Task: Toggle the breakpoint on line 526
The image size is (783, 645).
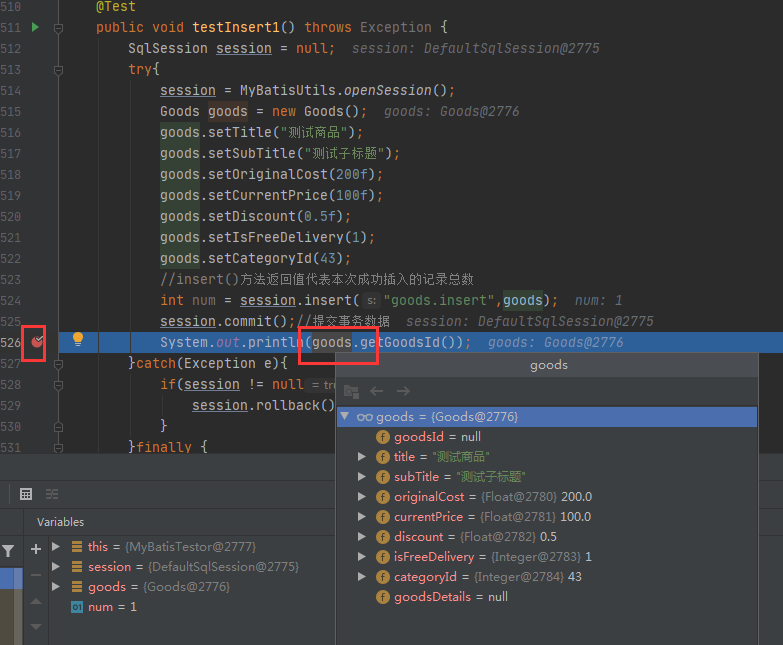Action: tap(37, 342)
